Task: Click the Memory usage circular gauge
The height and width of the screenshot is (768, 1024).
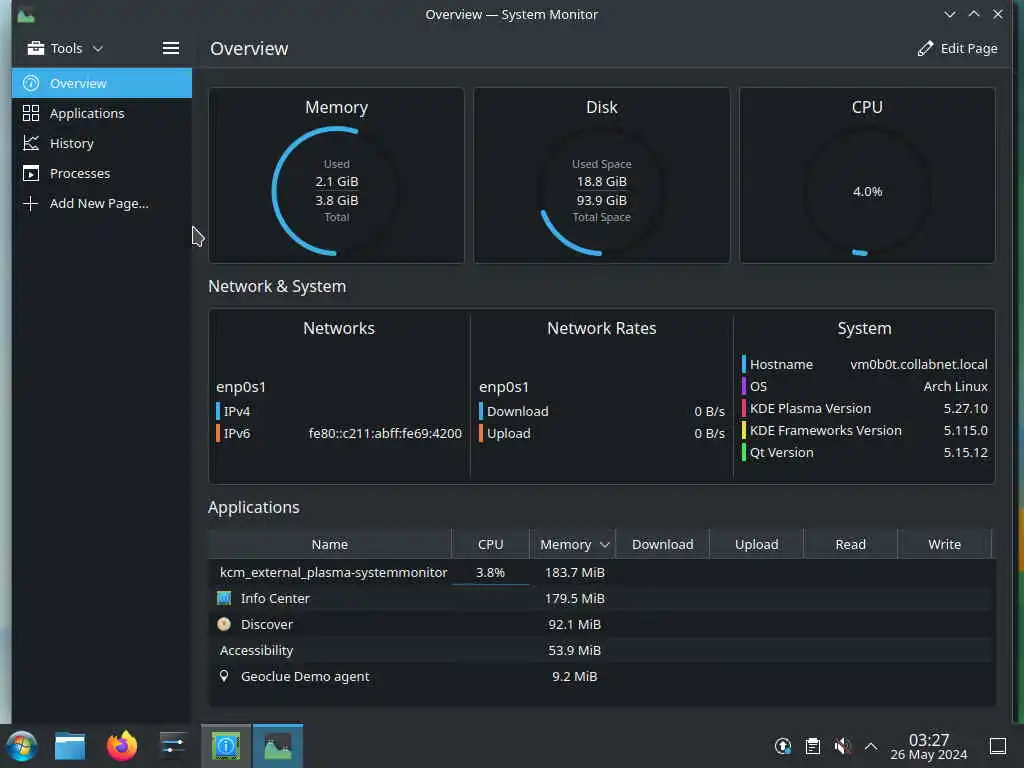Action: point(336,191)
